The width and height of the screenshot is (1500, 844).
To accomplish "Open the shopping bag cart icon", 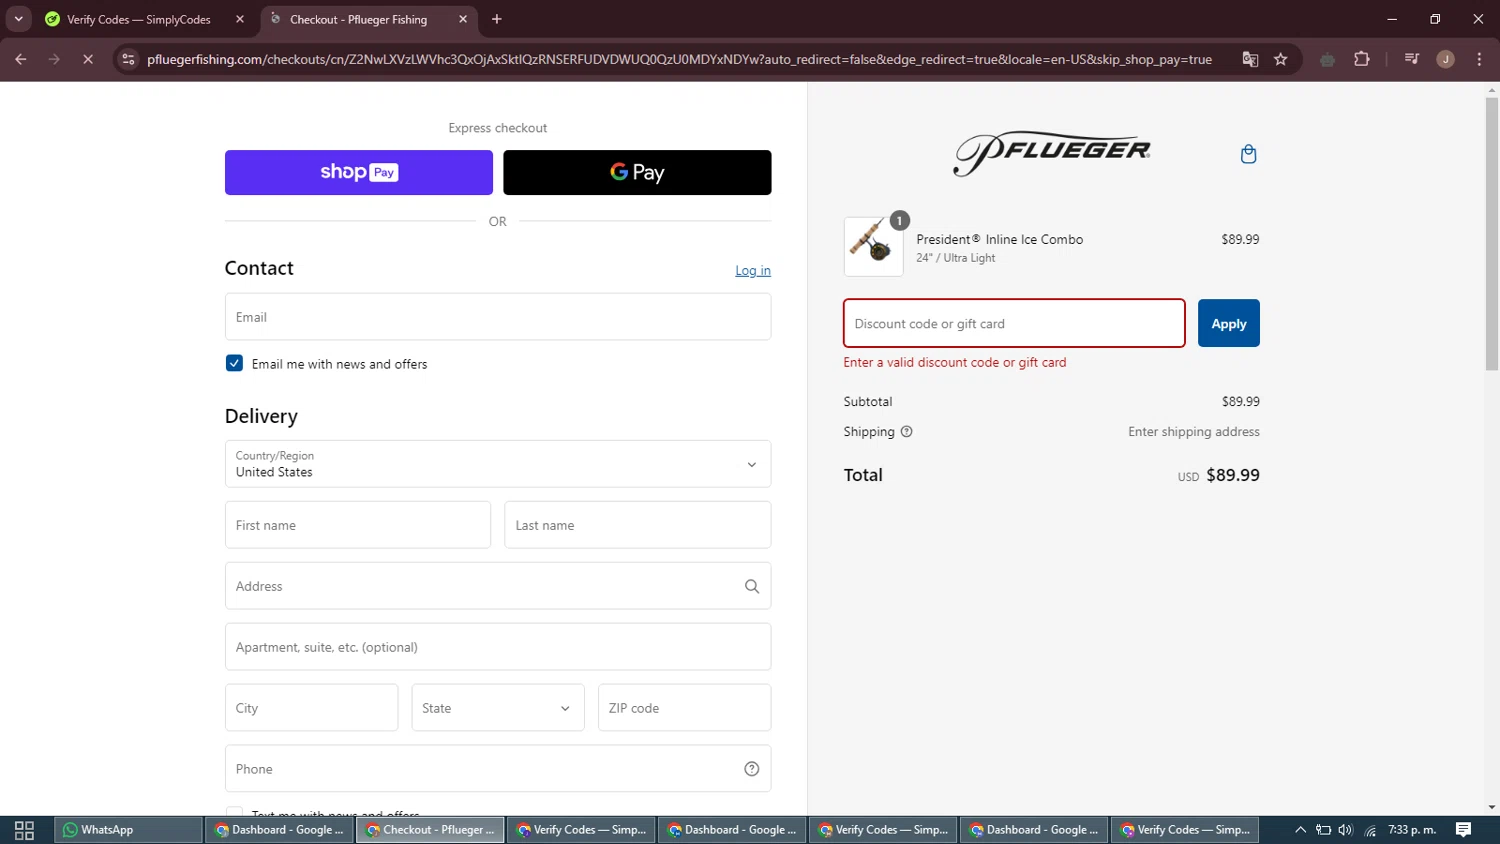I will point(1248,154).
